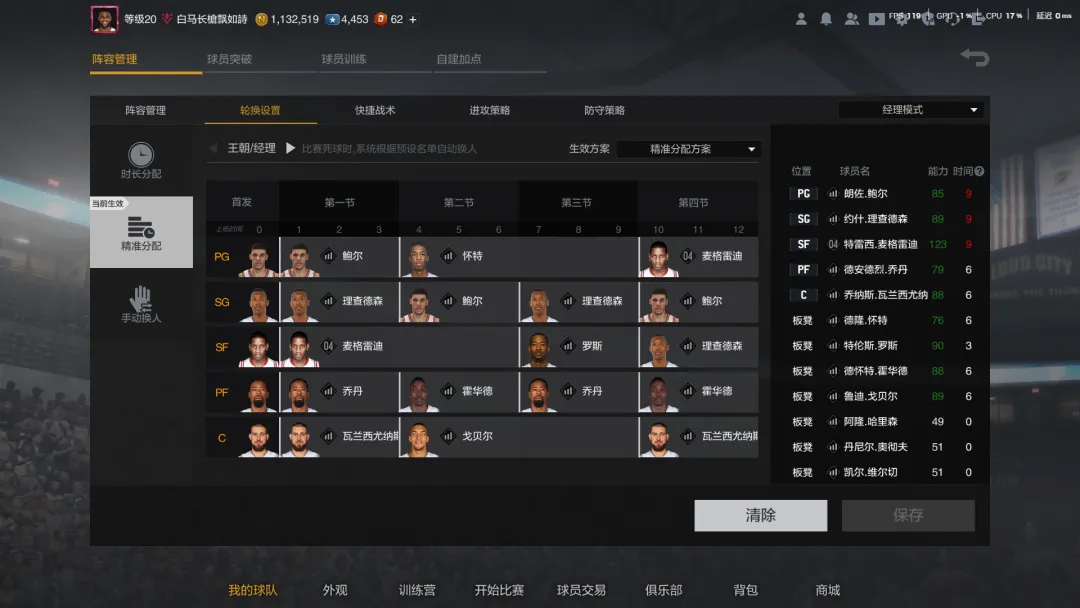The height and width of the screenshot is (608, 1080).
Task: Open the friends icon in top bar
Action: 851,19
